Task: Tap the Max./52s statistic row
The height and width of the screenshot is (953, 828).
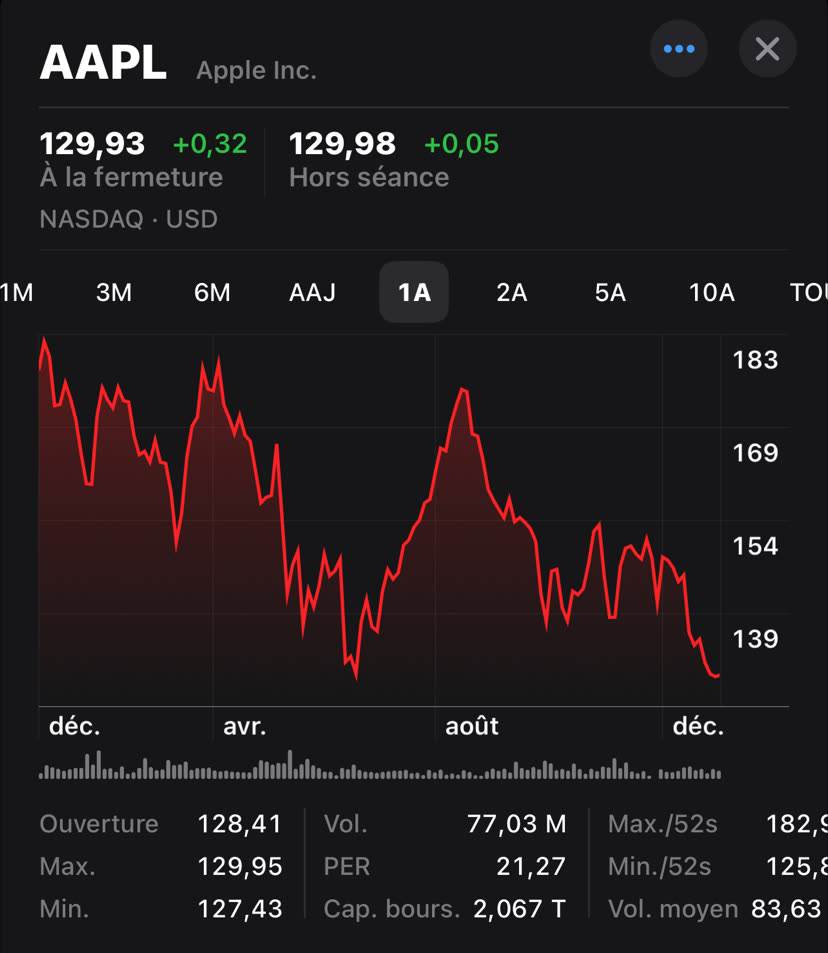Action: (715, 823)
